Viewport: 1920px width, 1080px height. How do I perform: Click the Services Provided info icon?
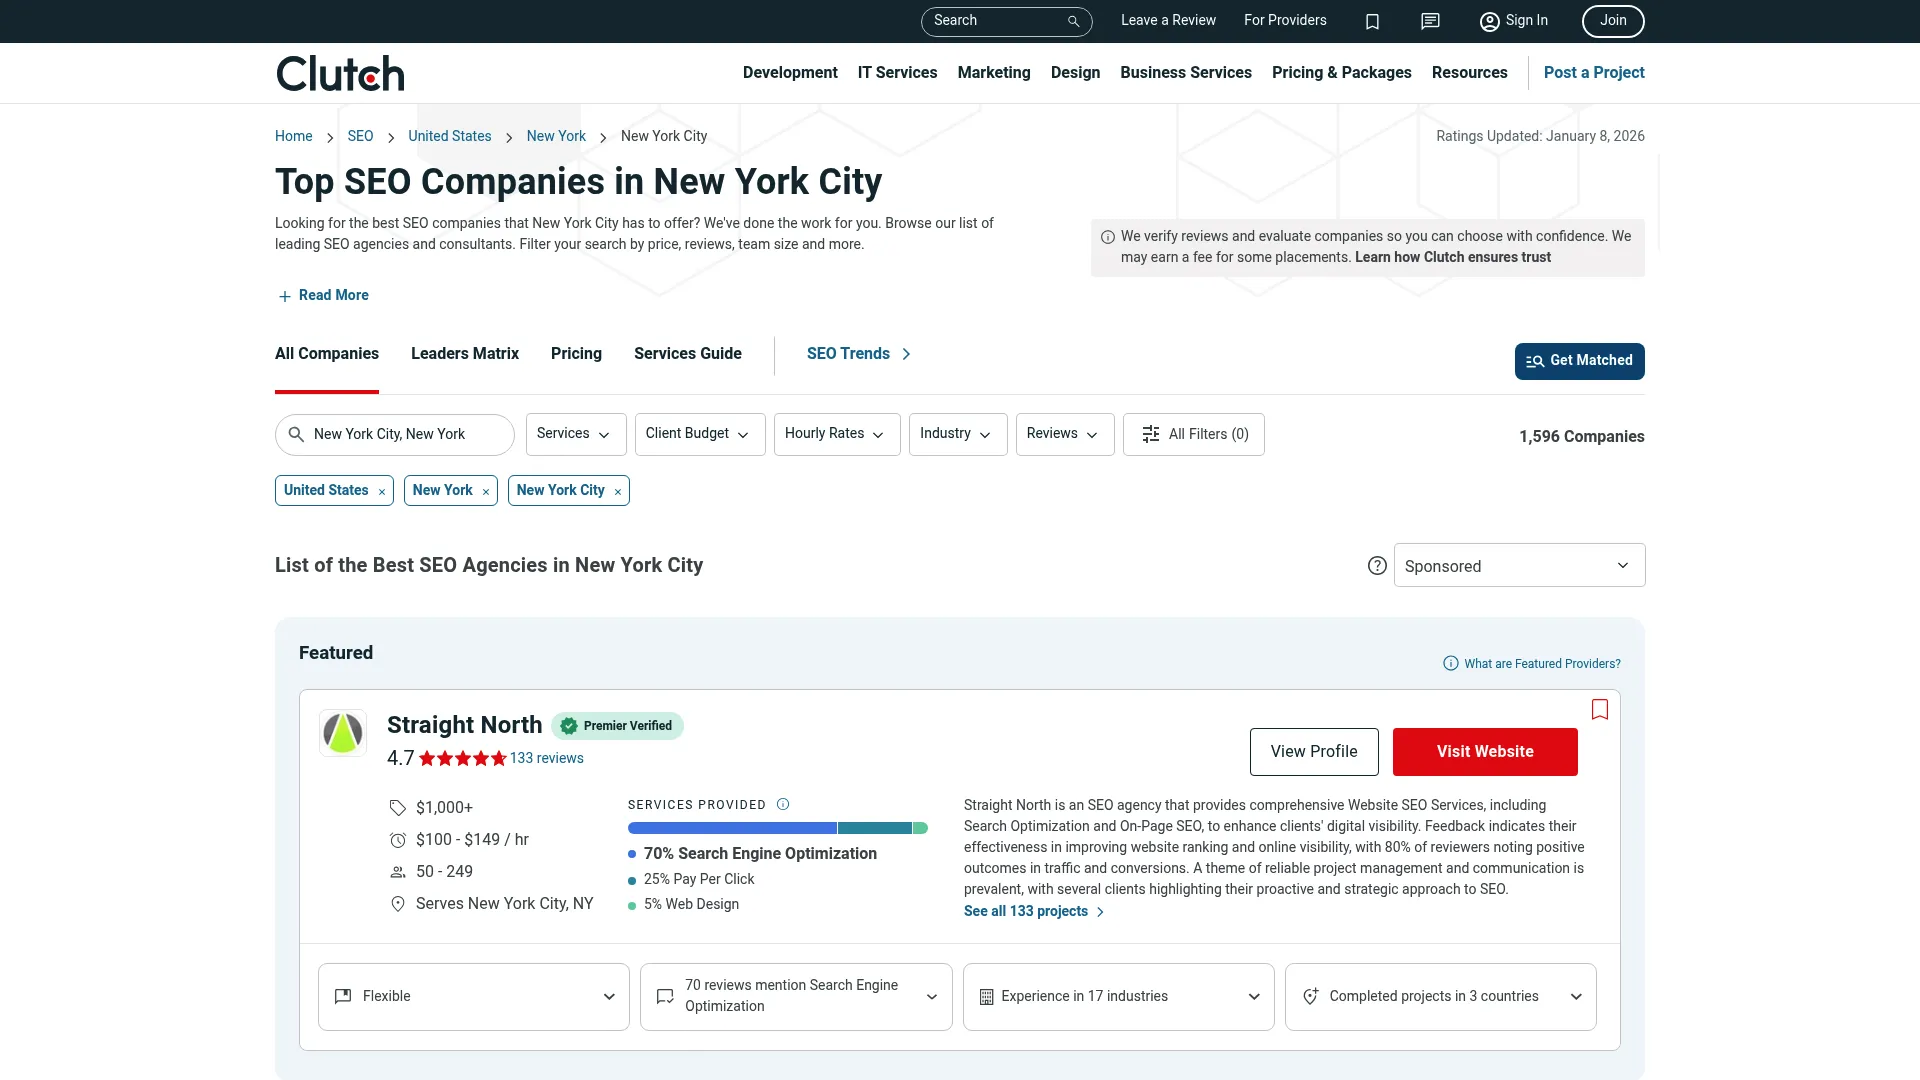783,804
